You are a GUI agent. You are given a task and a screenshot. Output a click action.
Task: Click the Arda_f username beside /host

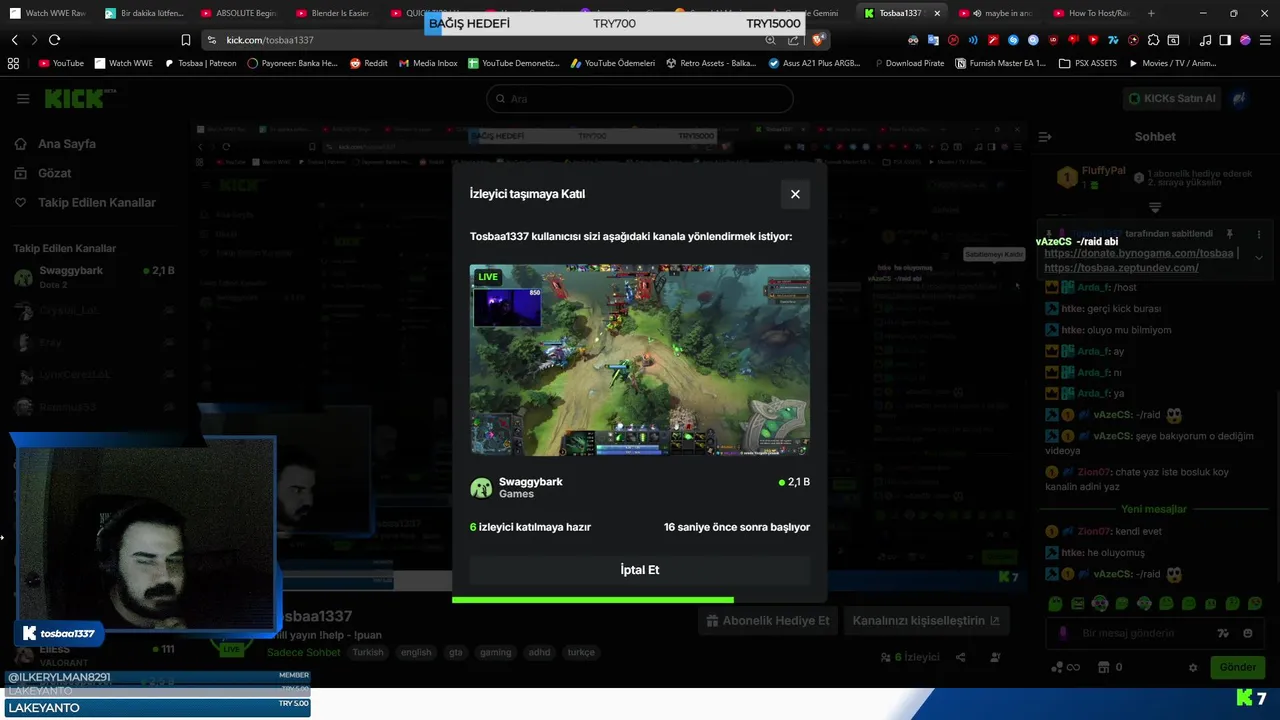[1093, 288]
